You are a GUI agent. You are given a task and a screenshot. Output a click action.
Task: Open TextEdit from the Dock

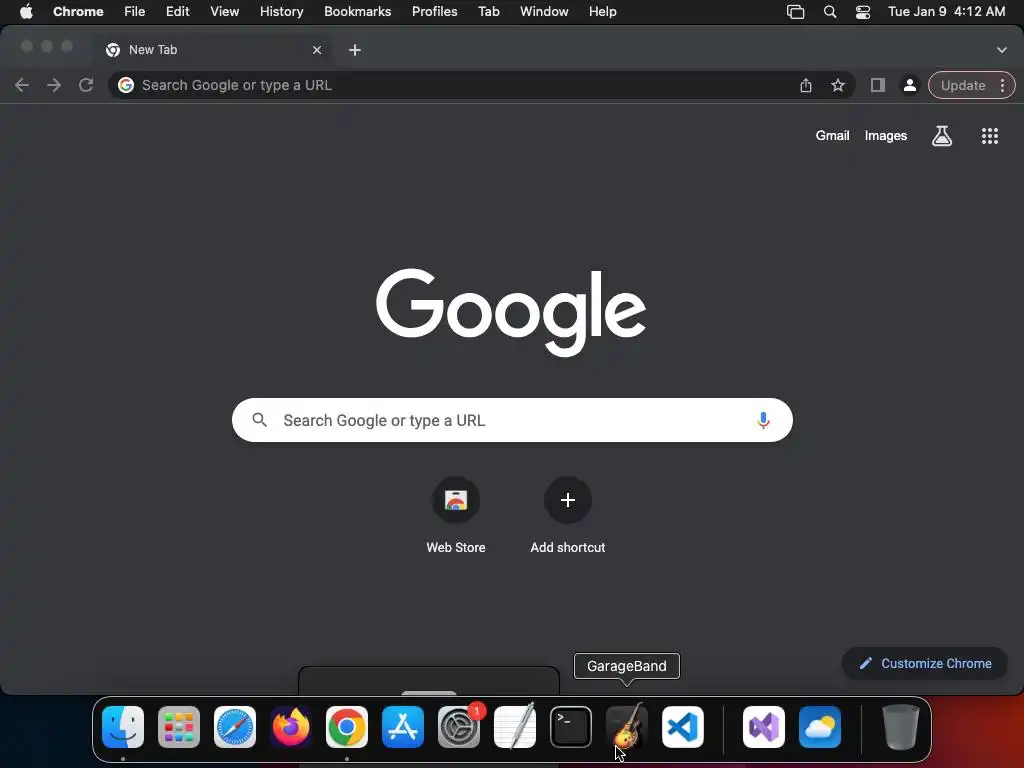(515, 727)
